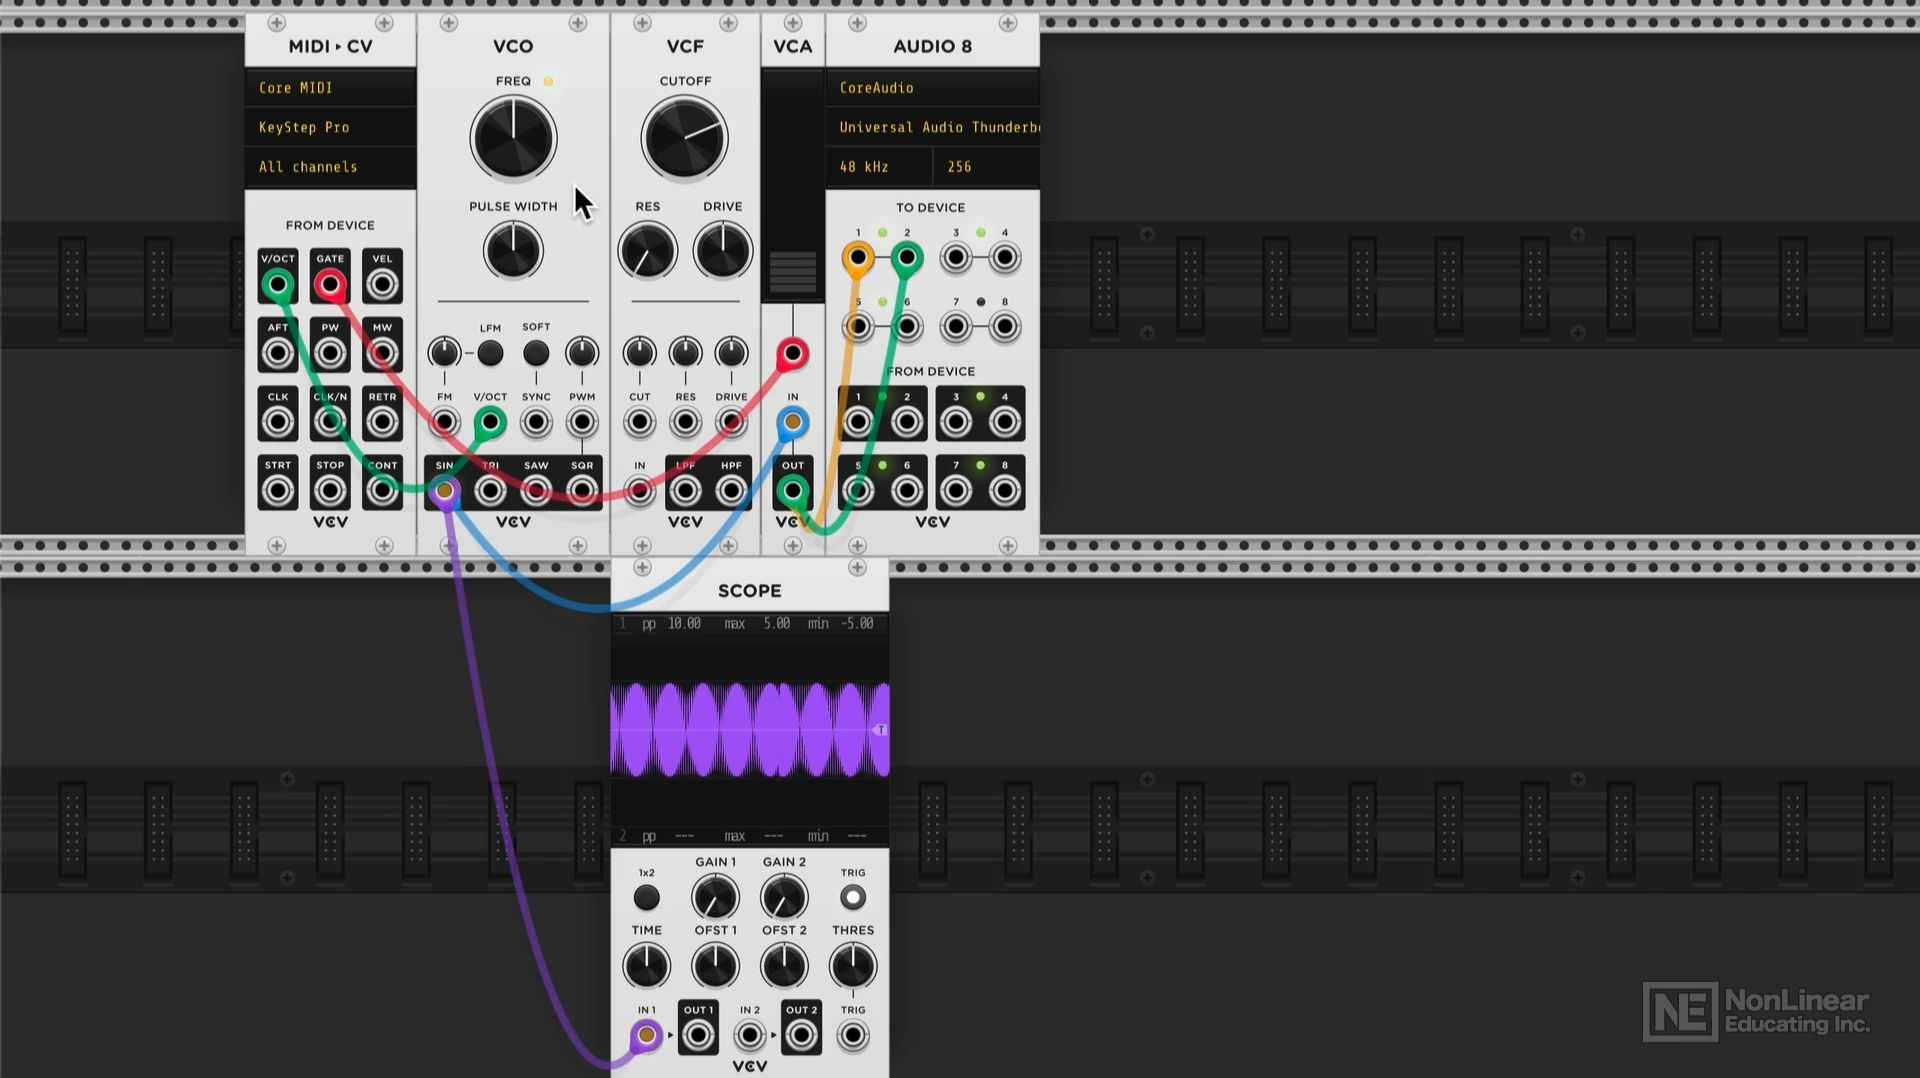Click the V/OCT output jack on MIDI-CV
Image resolution: width=1920 pixels, height=1078 pixels.
point(278,285)
